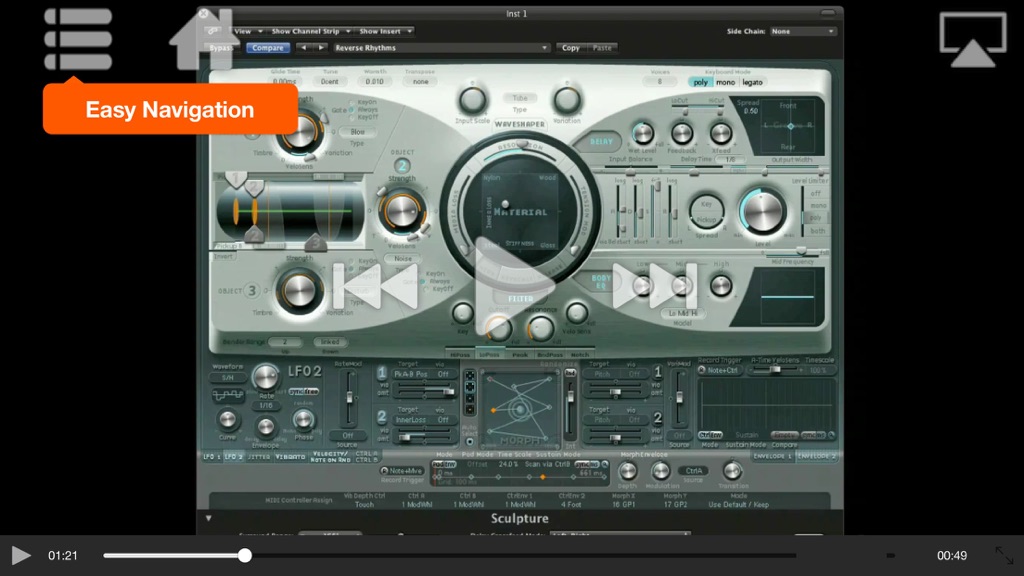
Task: Open the Easy Navigation list menu icon
Action: pos(78,39)
